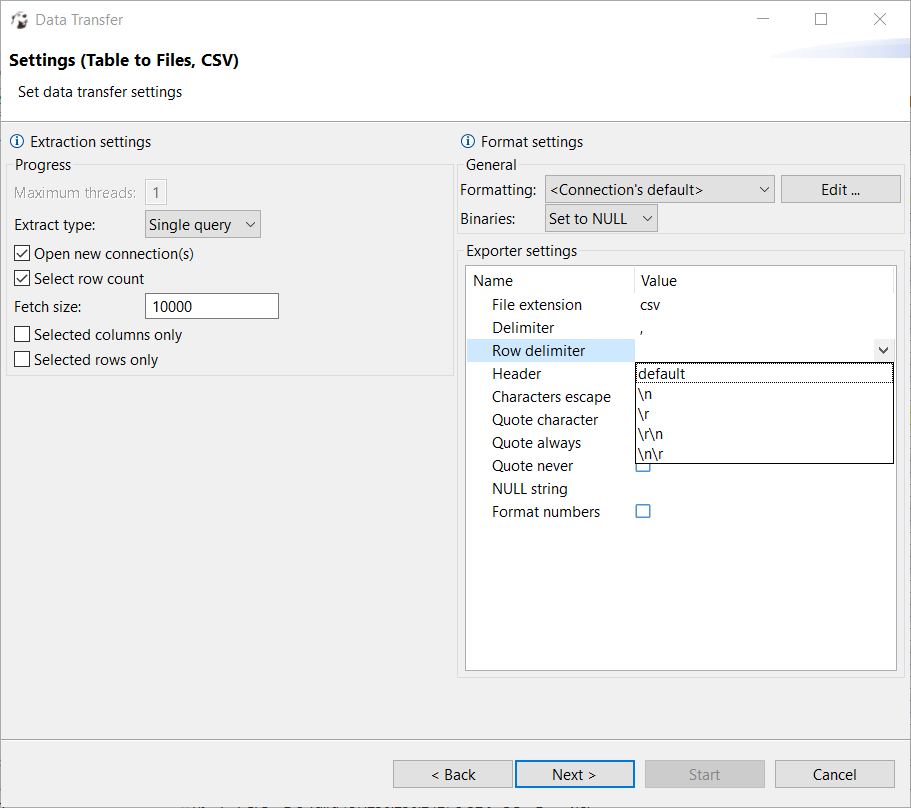911x808 pixels.
Task: Enable the Selected columns only checkbox
Action: pyautogui.click(x=21, y=334)
